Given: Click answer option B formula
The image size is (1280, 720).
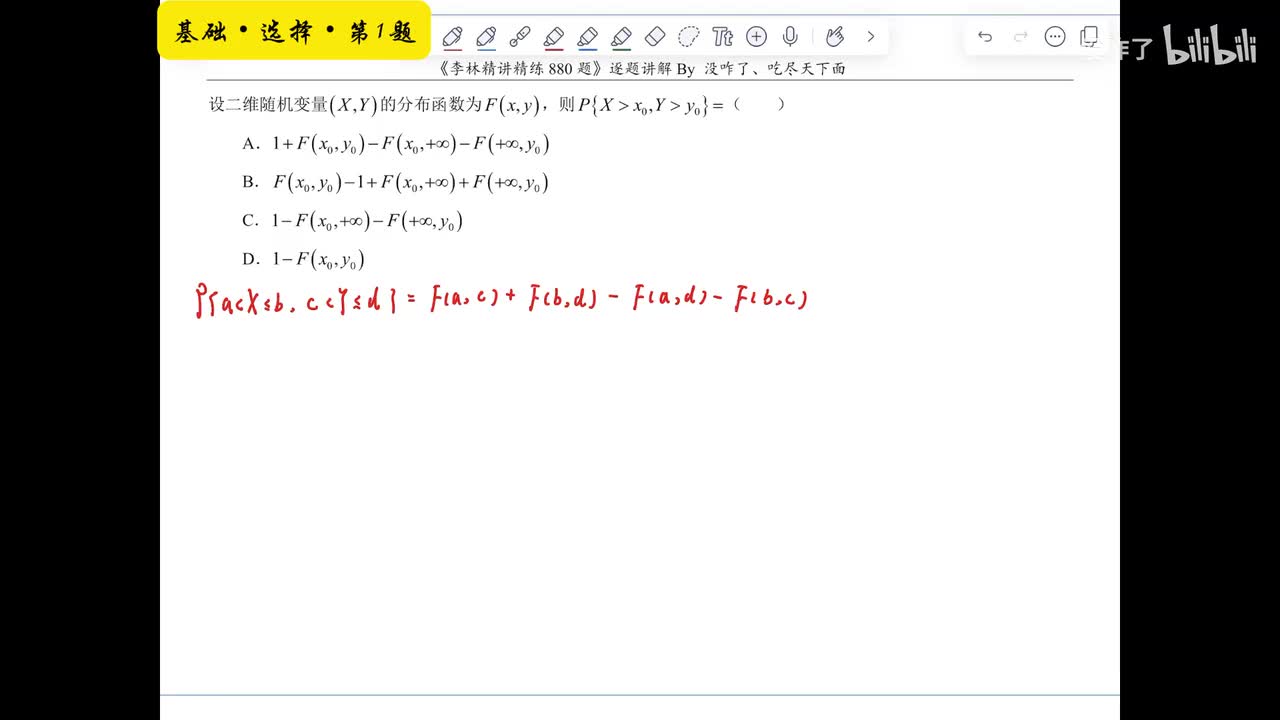Looking at the screenshot, I should click(x=411, y=183).
